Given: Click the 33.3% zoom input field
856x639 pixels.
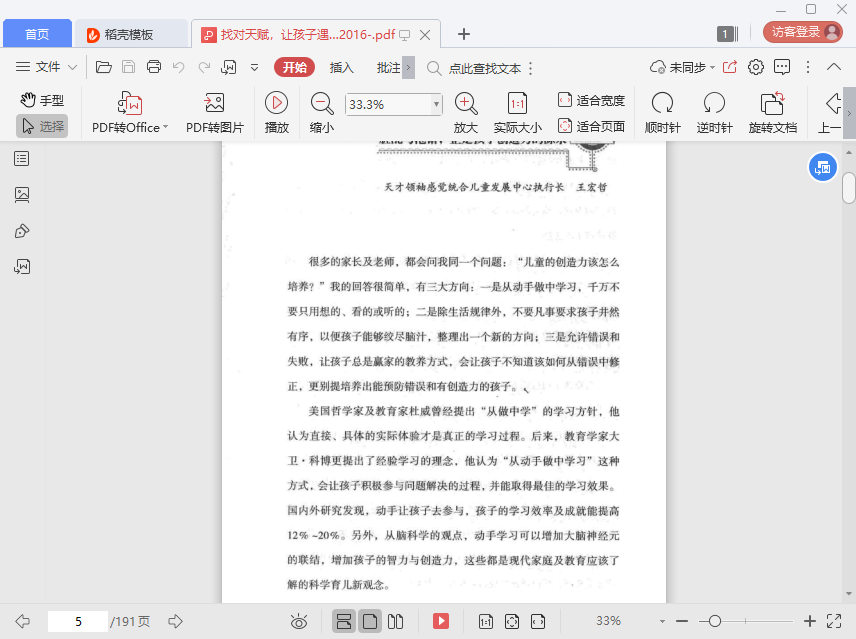Looking at the screenshot, I should point(388,104).
